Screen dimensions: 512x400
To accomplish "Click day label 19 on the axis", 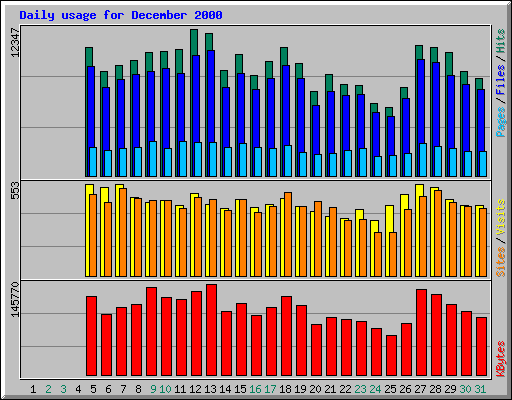I will point(300,389).
